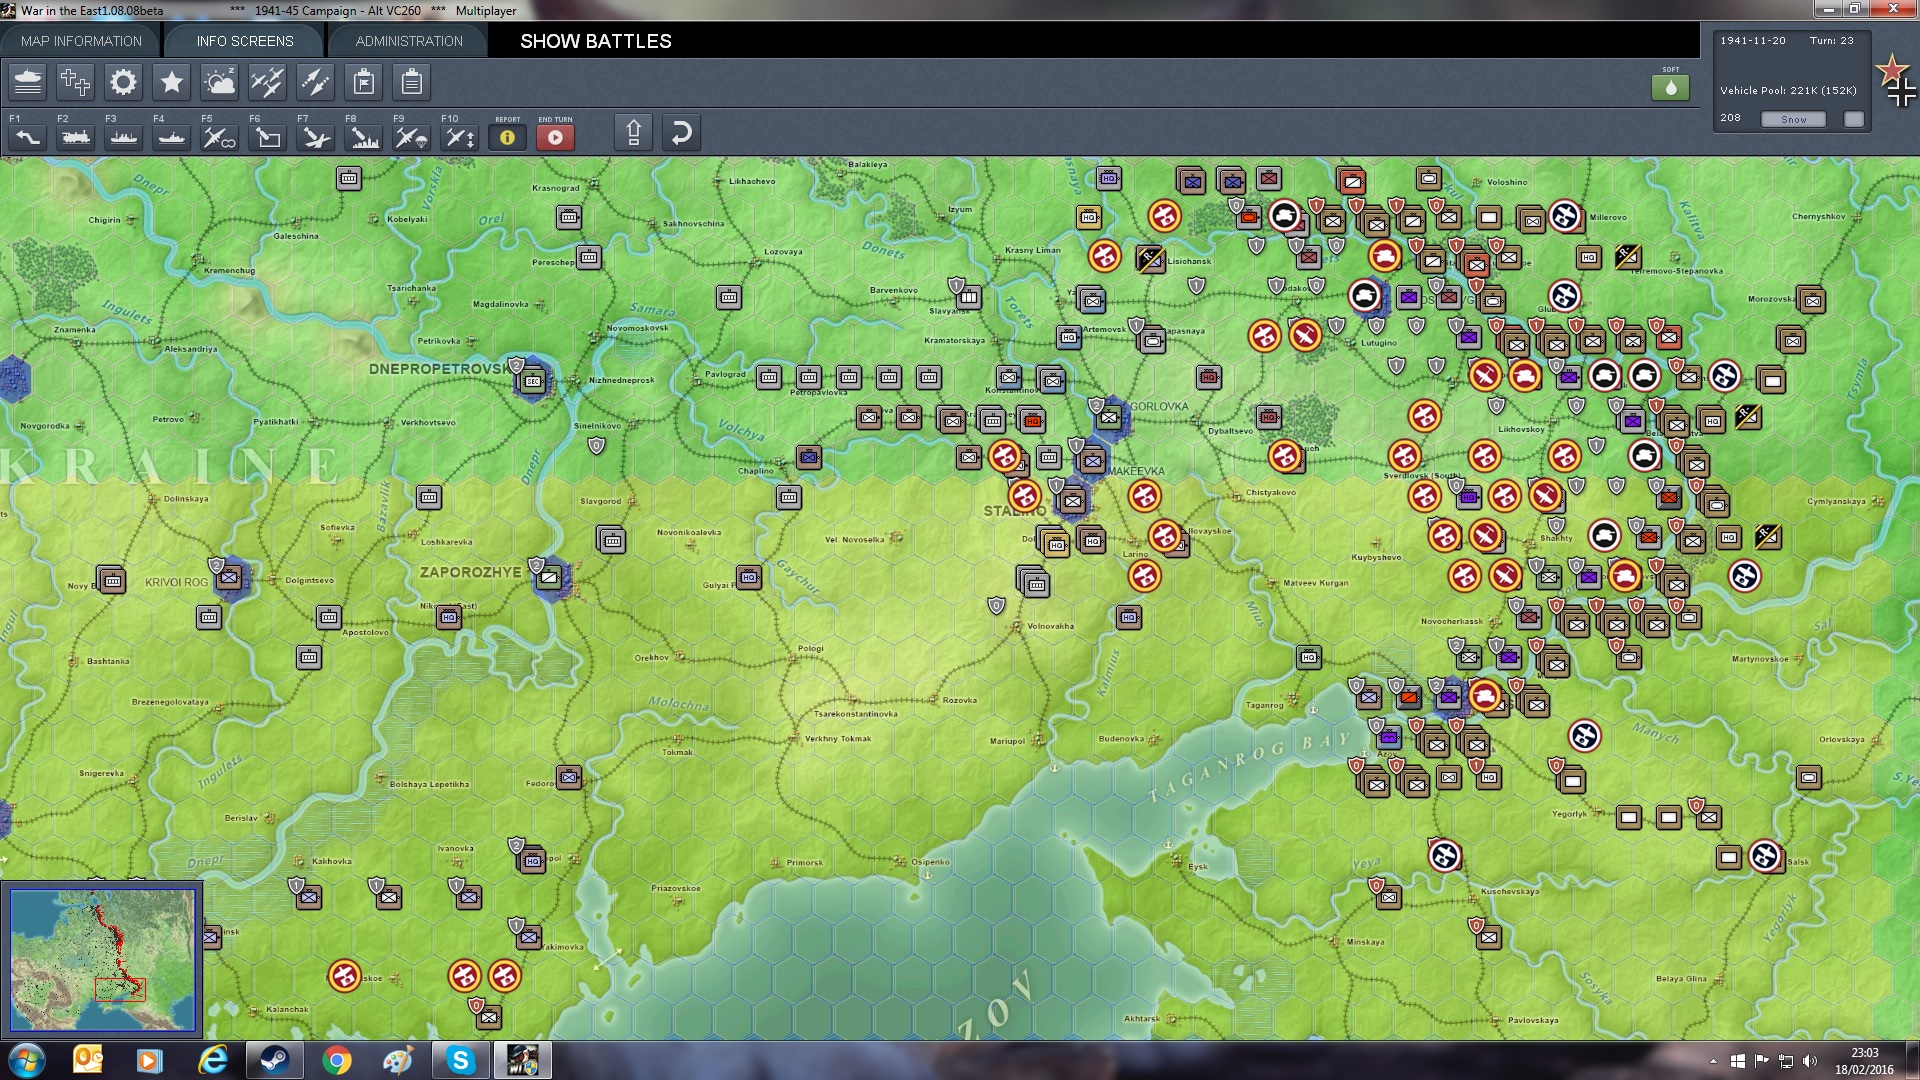The height and width of the screenshot is (1080, 1920).
Task: Click the Soviet star and cross emblem
Action: (1896, 80)
